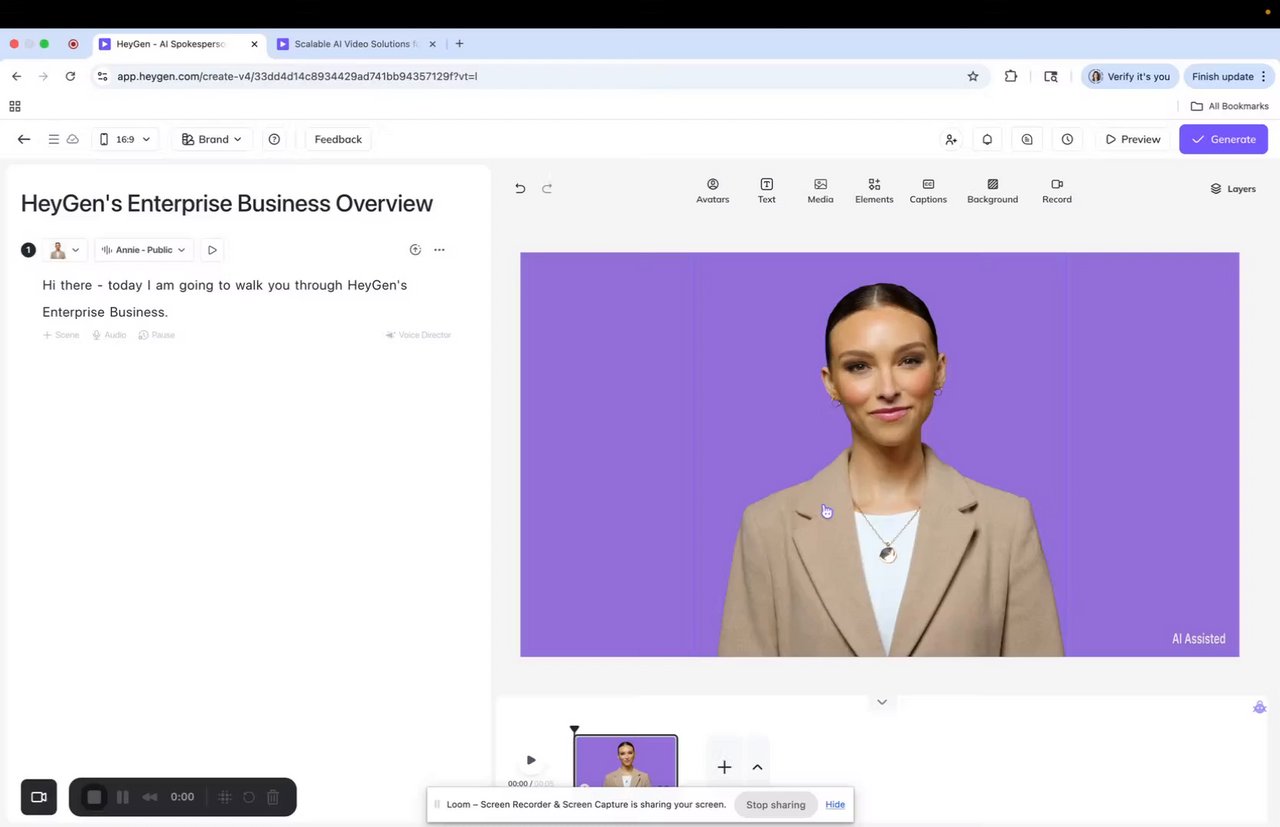Add a new scene with plus button
Viewport: 1280px width, 827px height.
724,767
